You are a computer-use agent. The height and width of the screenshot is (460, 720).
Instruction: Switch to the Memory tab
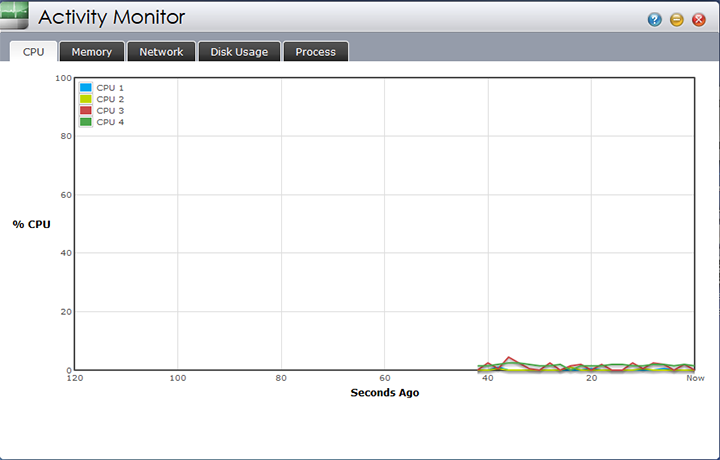[91, 51]
